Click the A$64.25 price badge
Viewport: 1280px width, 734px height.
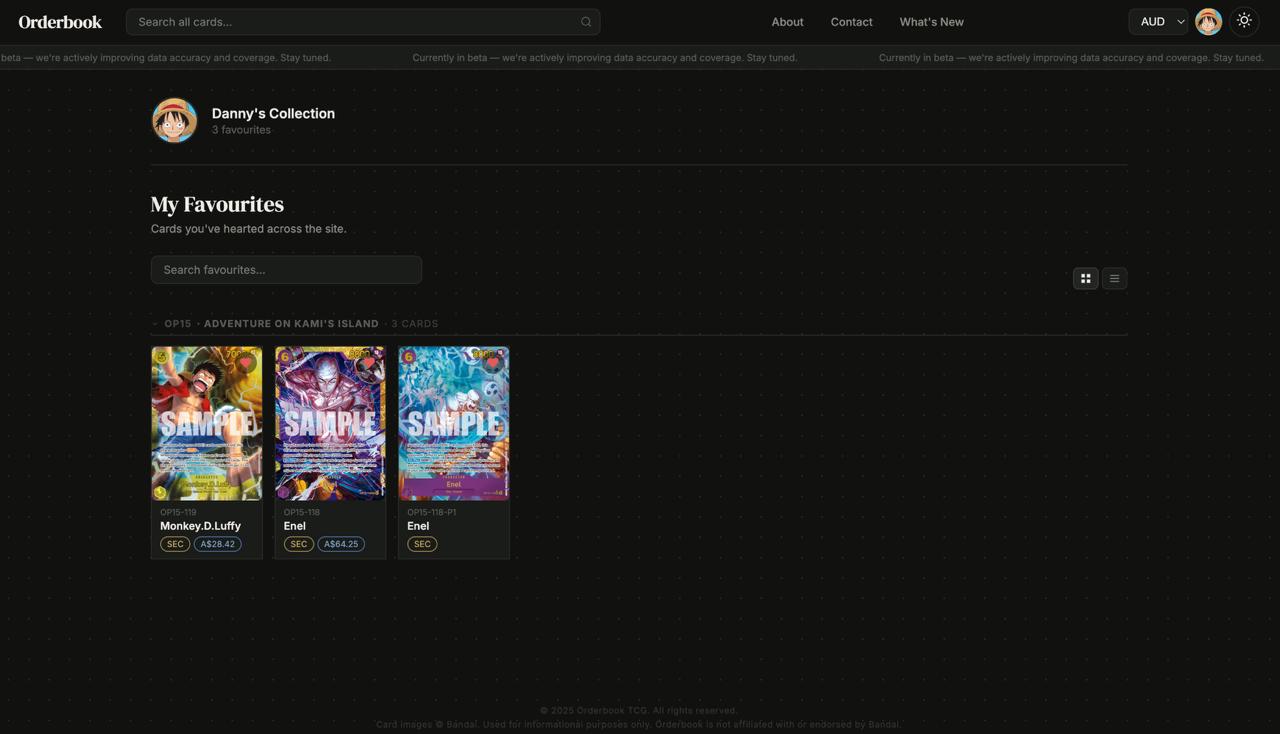[x=341, y=544]
